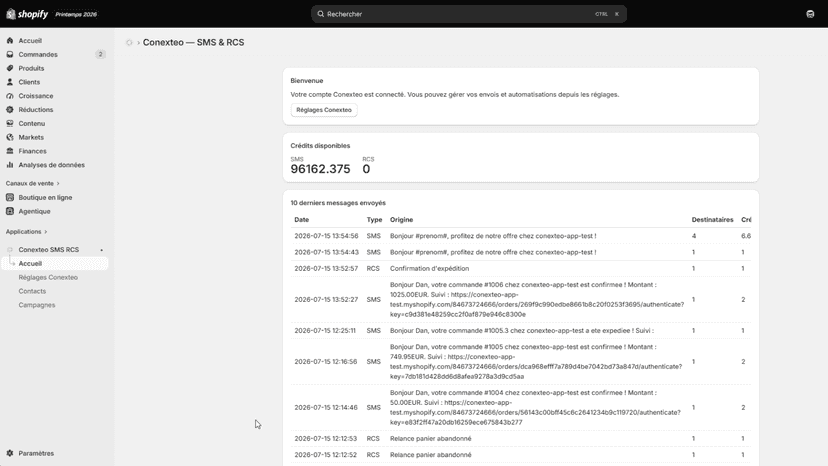The image size is (828, 466).
Task: Select Accueil under Conexteo SMS RCS
Action: [55, 263]
